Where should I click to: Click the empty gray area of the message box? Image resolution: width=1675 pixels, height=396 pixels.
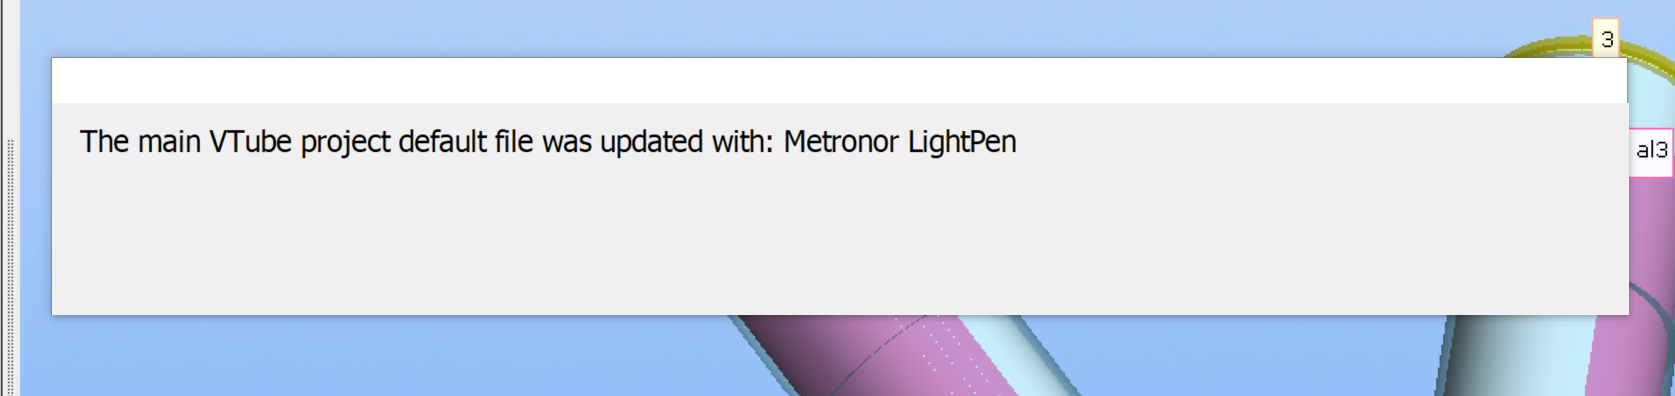pos(840,240)
